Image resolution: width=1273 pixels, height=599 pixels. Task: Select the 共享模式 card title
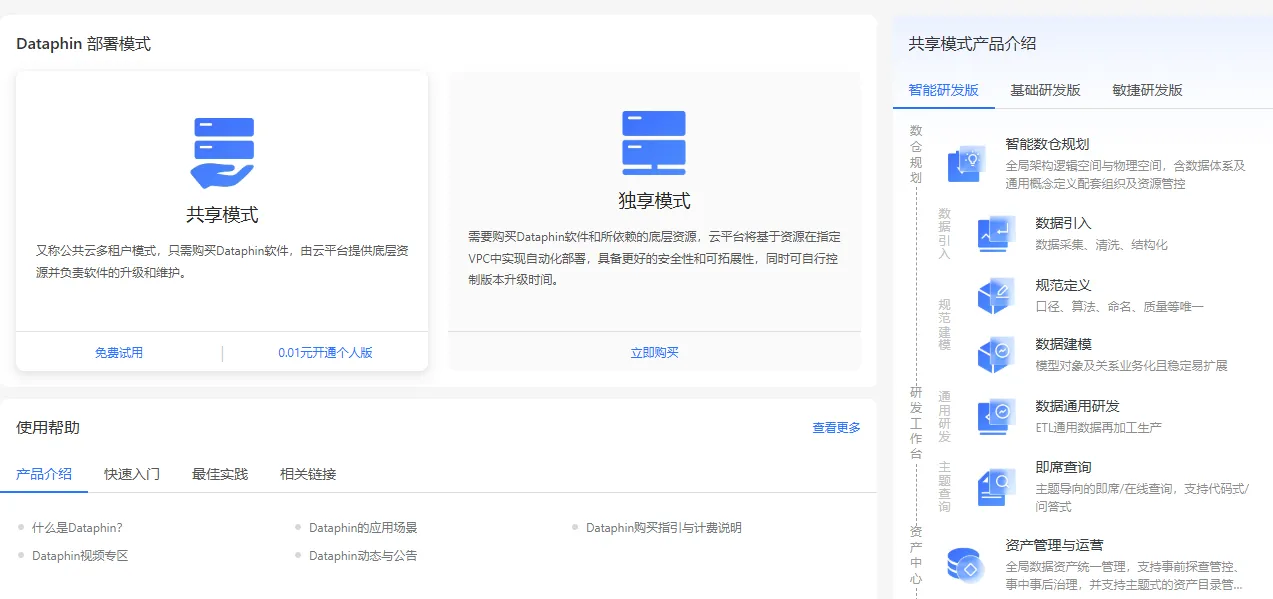222,215
